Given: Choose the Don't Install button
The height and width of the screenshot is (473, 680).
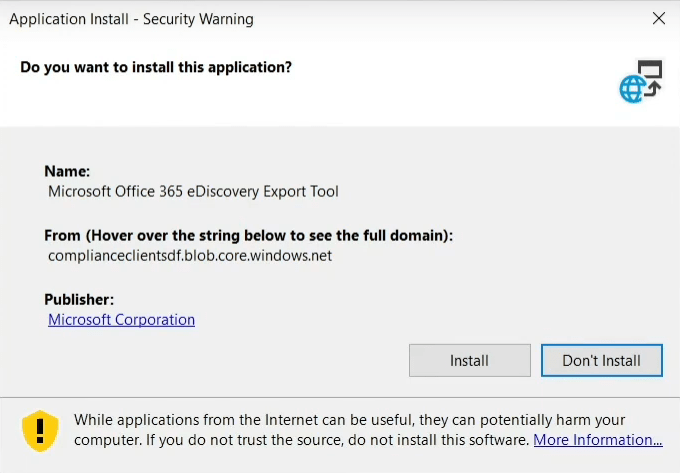Looking at the screenshot, I should pos(602,360).
